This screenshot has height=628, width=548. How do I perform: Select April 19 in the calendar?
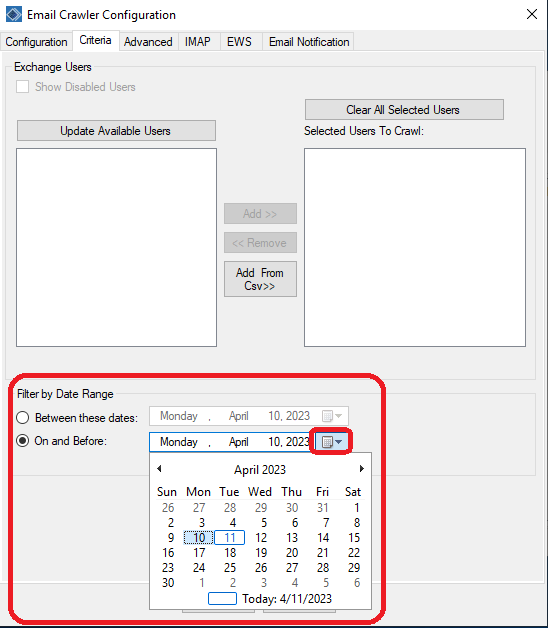261,553
